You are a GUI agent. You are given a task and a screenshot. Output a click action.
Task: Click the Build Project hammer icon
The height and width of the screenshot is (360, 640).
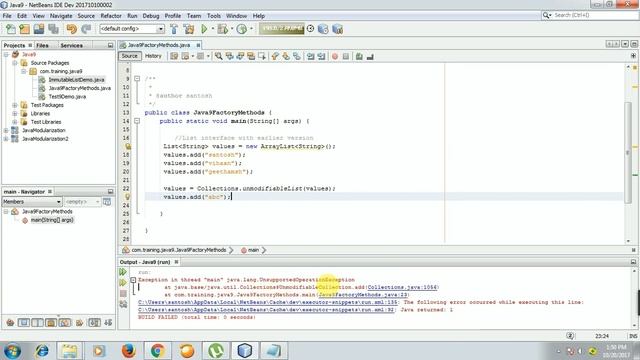[x=174, y=29]
